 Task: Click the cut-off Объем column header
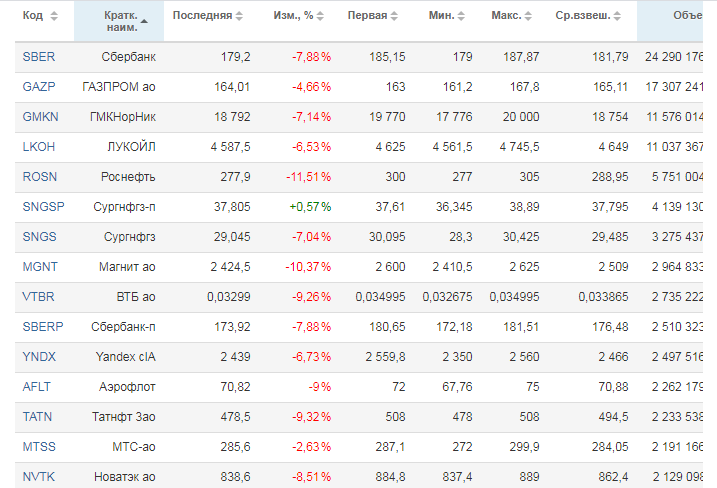point(670,21)
